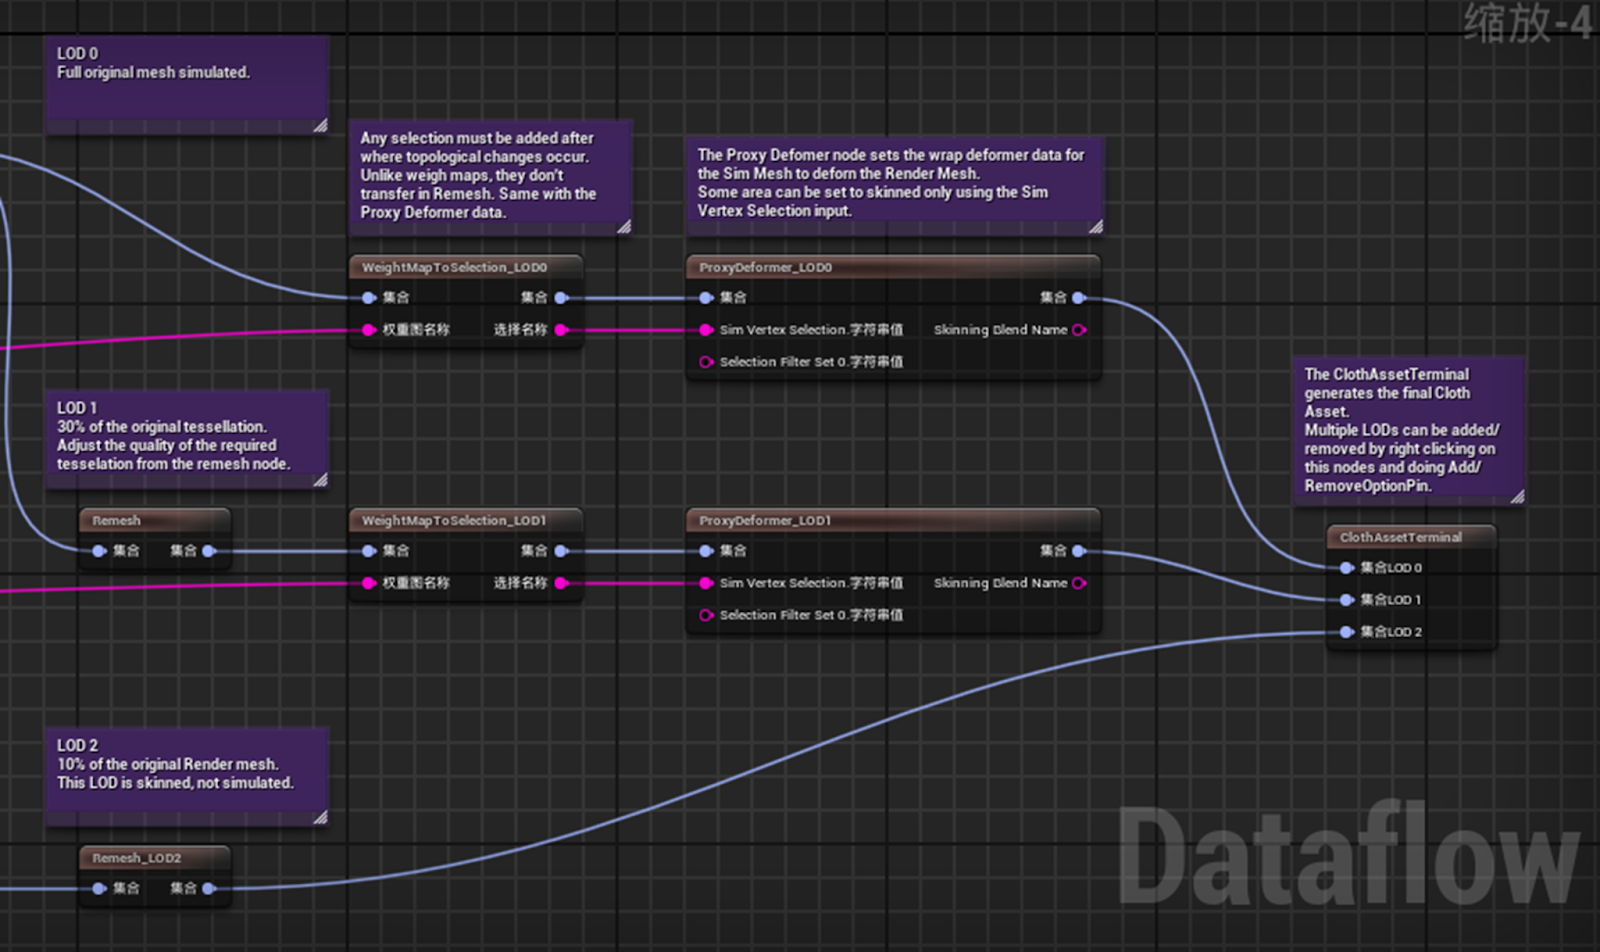Click the 集合 input pin on ProxyDeformer_LOD1
1600x952 pixels.
(707, 551)
